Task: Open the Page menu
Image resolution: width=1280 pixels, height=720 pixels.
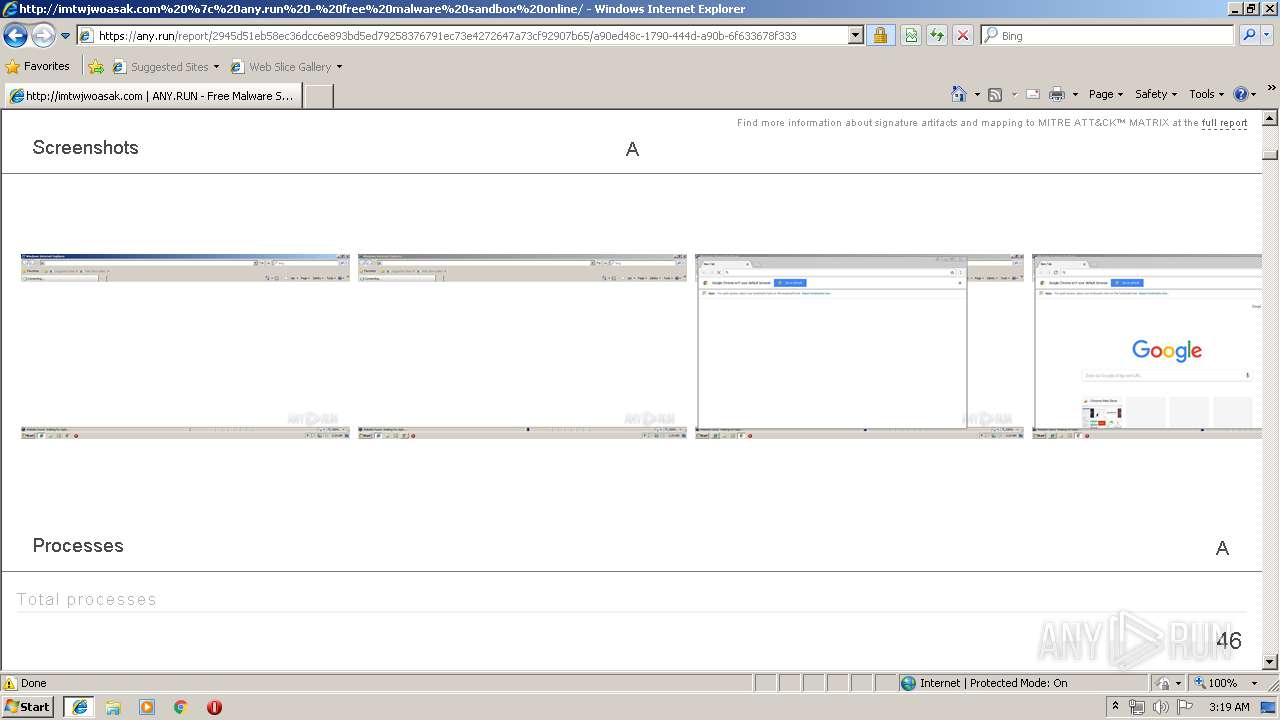Action: [x=1105, y=94]
